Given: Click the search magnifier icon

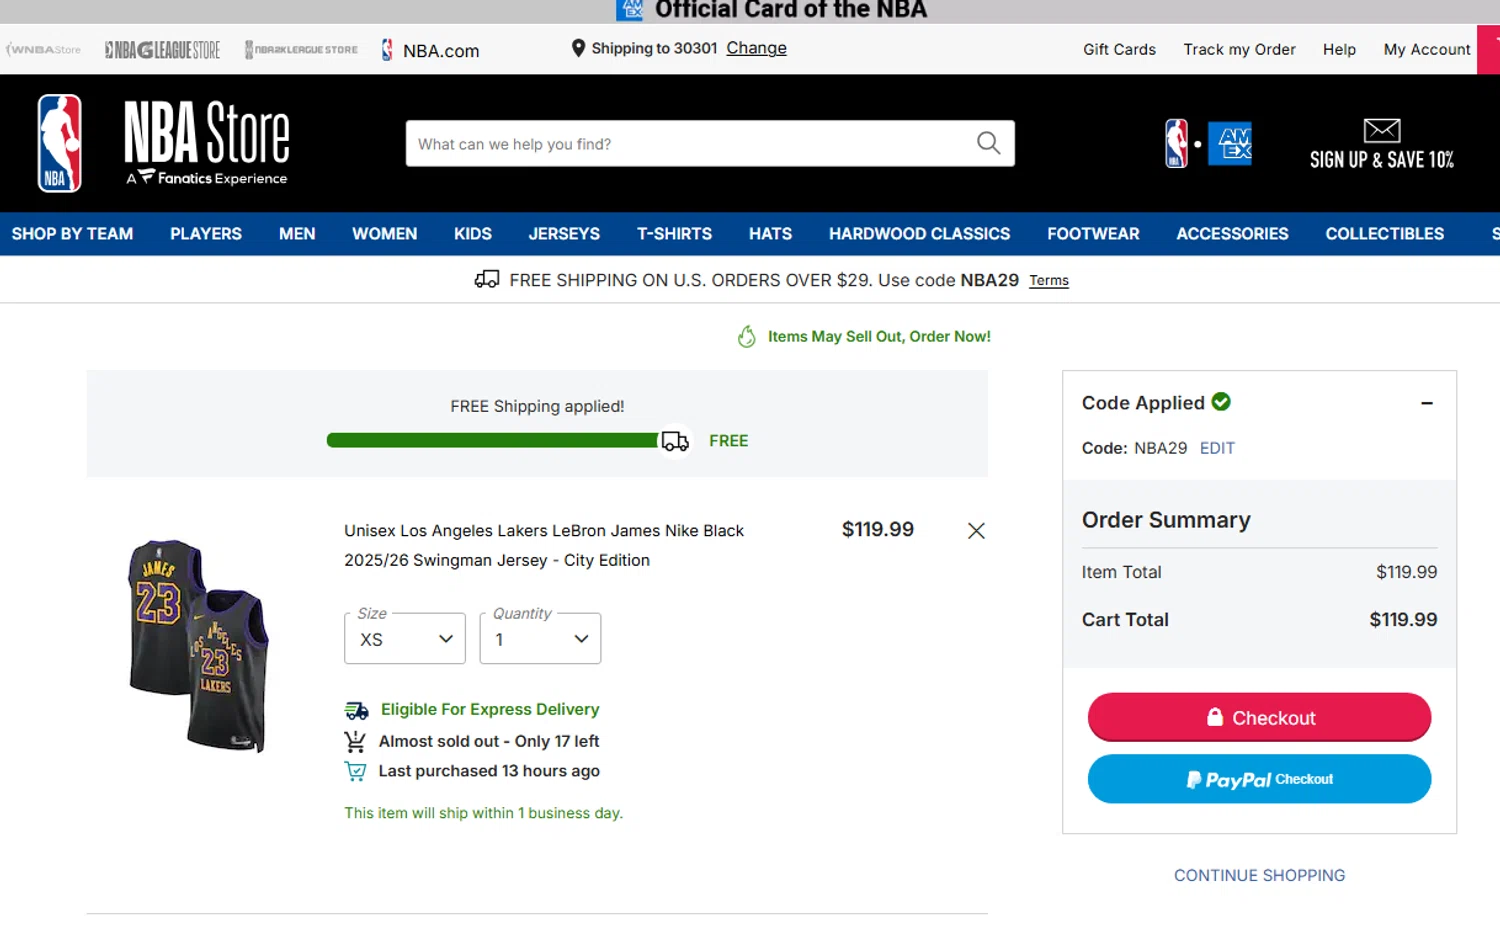Looking at the screenshot, I should click(x=988, y=143).
